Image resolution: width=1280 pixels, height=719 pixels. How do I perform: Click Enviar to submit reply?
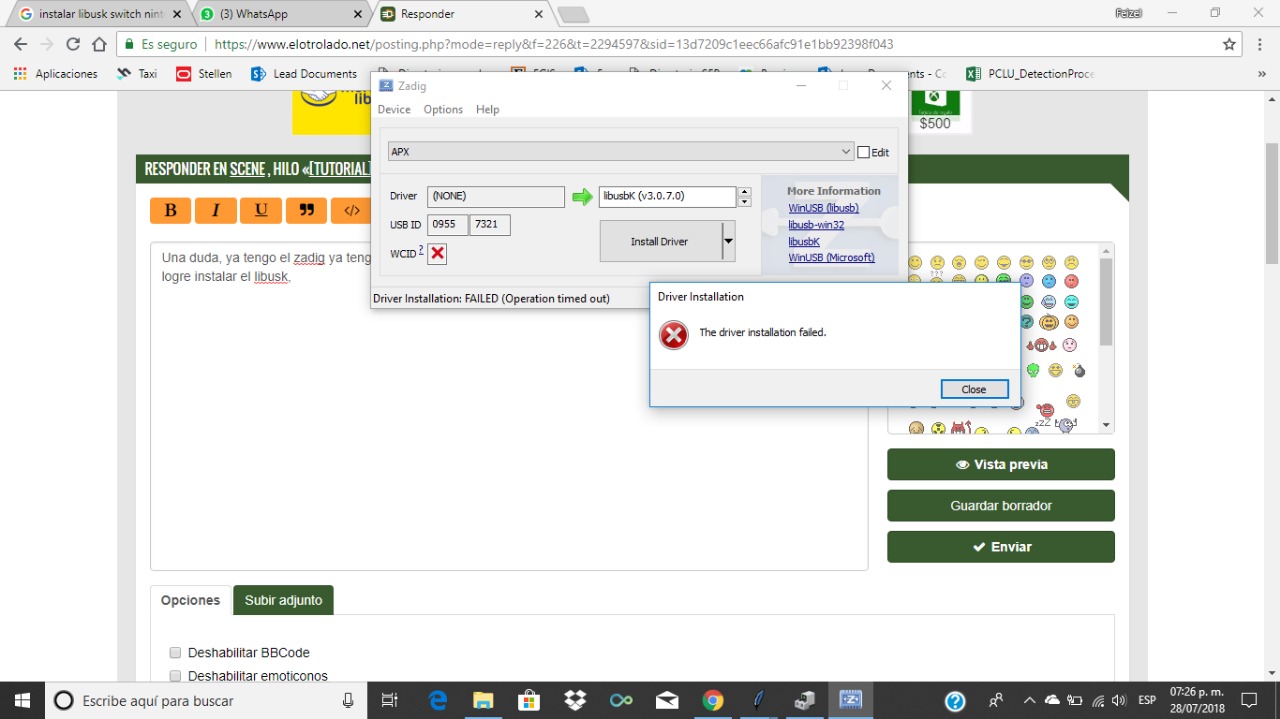(1001, 546)
